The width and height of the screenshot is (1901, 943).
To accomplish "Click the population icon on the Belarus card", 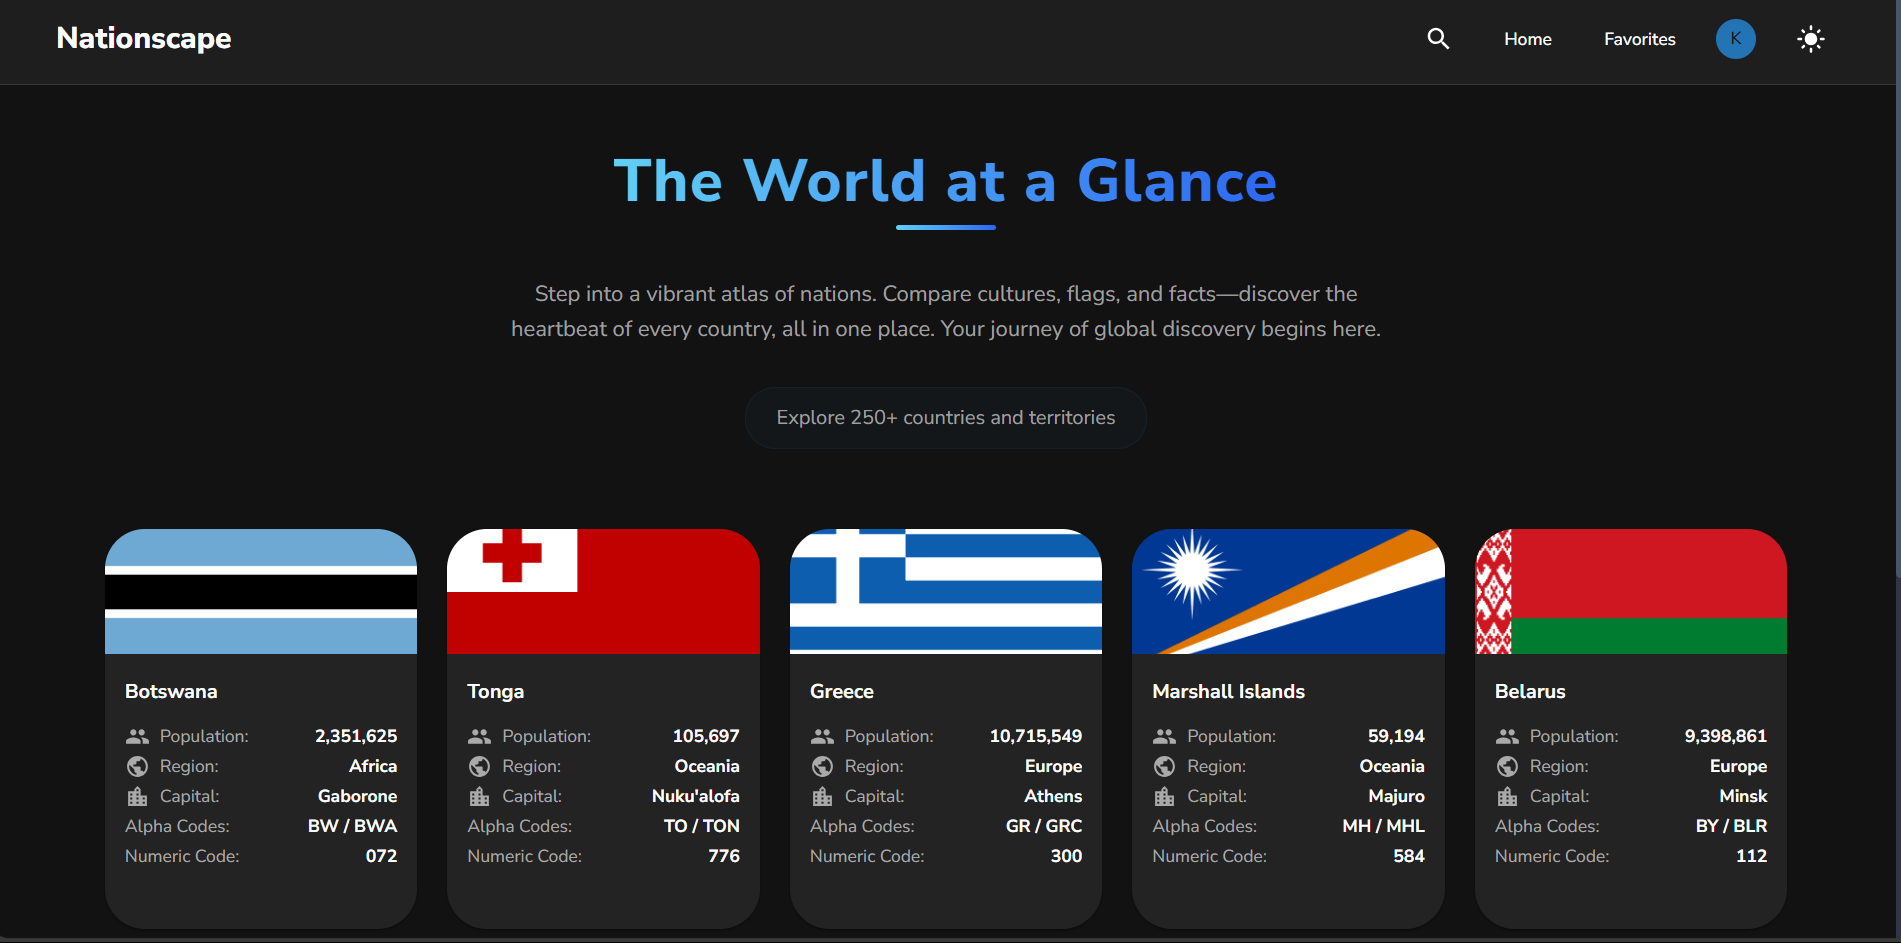I will click(1507, 735).
